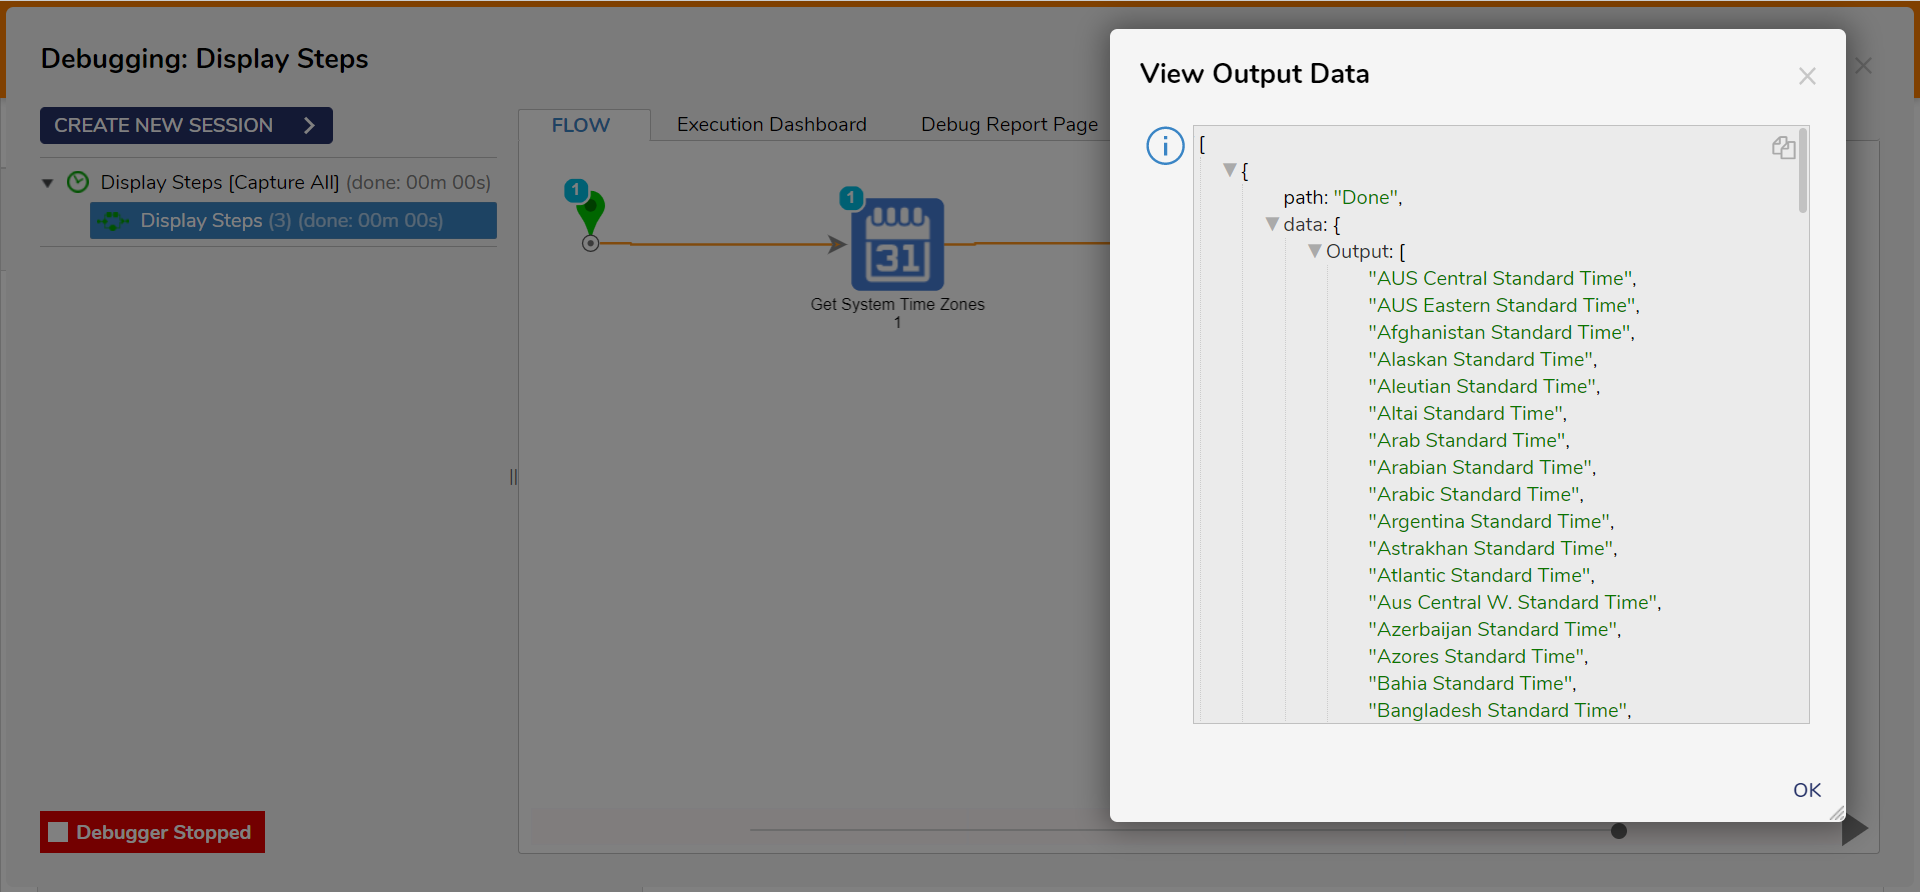Screen dimensions: 1920x892
Task: Collapse the root object triangle in output
Action: 1230,170
